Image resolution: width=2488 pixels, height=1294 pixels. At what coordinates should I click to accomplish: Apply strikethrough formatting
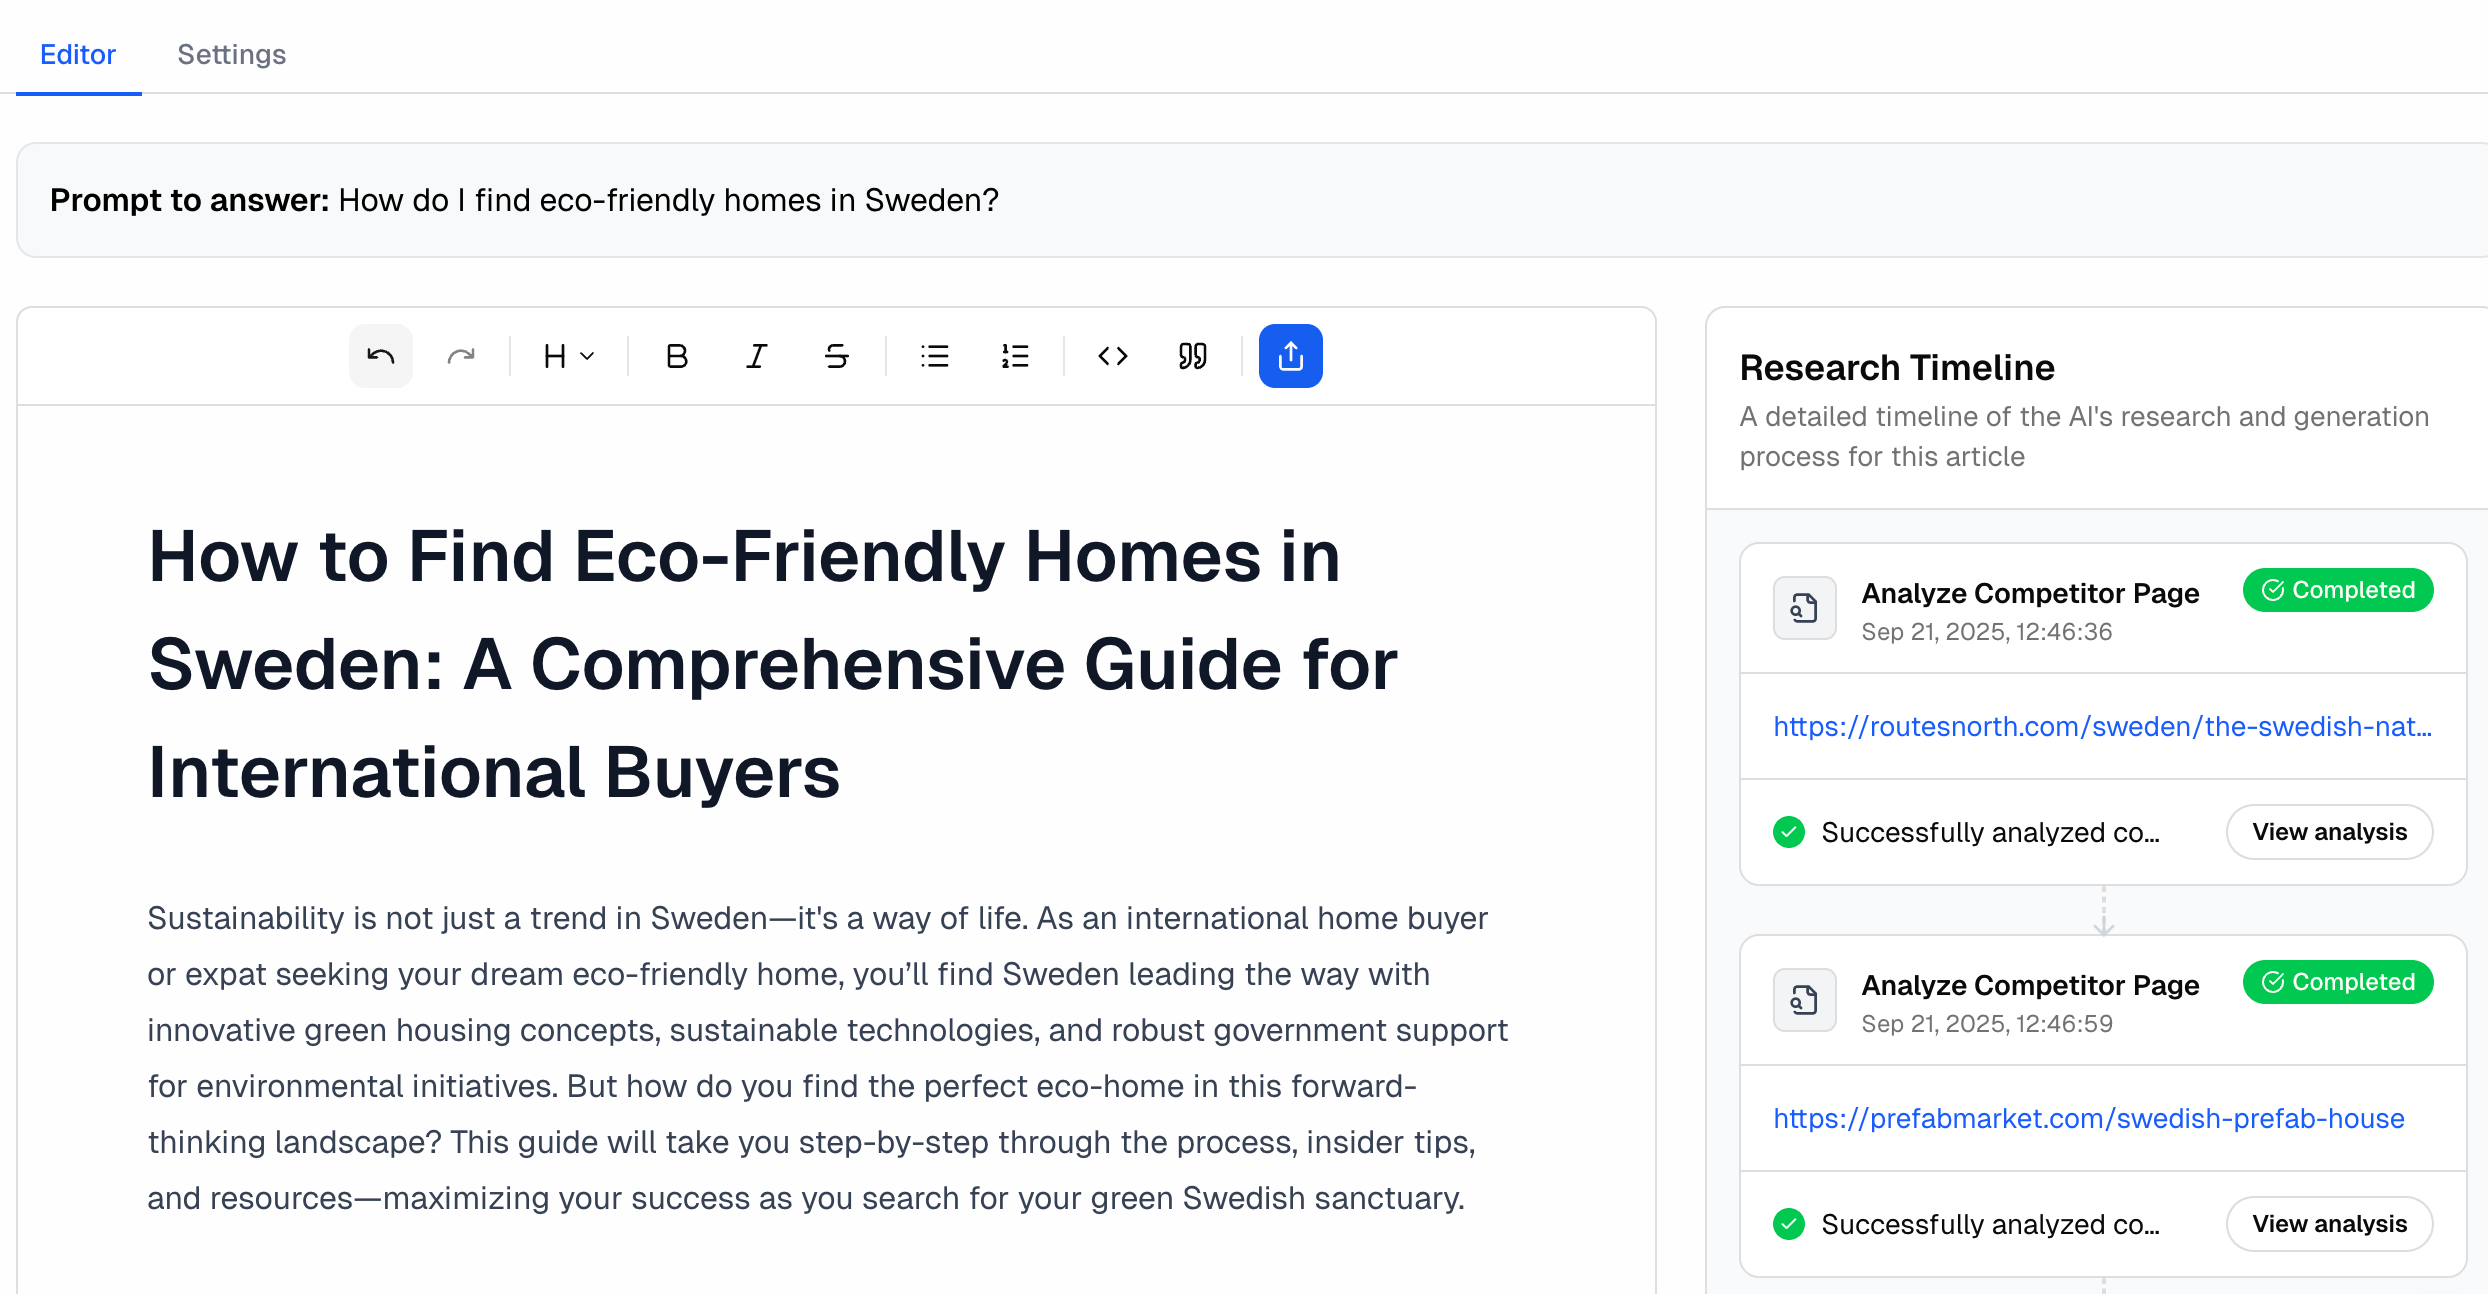837,356
